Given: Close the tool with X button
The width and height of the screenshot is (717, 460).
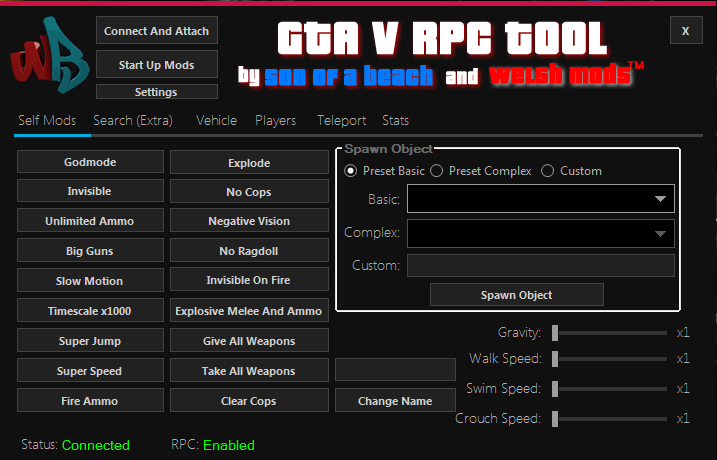Looking at the screenshot, I should click(686, 30).
